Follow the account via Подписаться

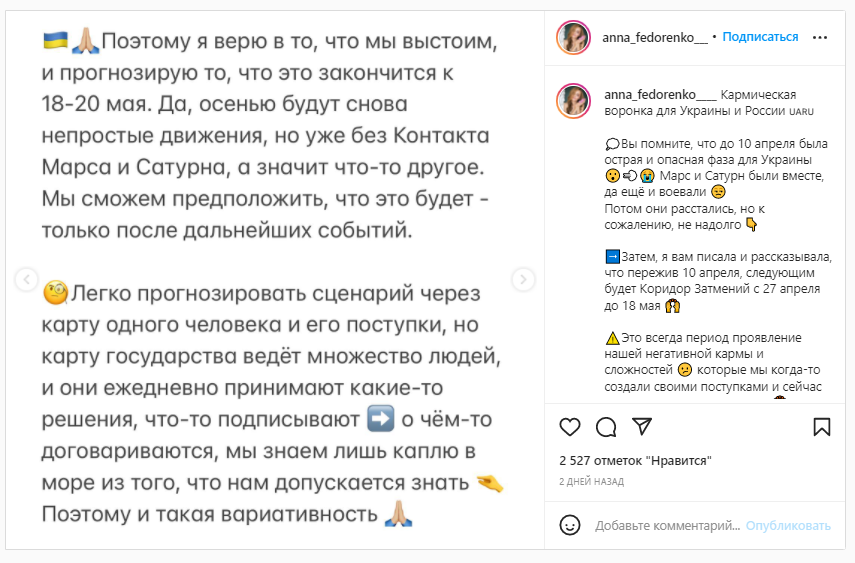tap(760, 37)
